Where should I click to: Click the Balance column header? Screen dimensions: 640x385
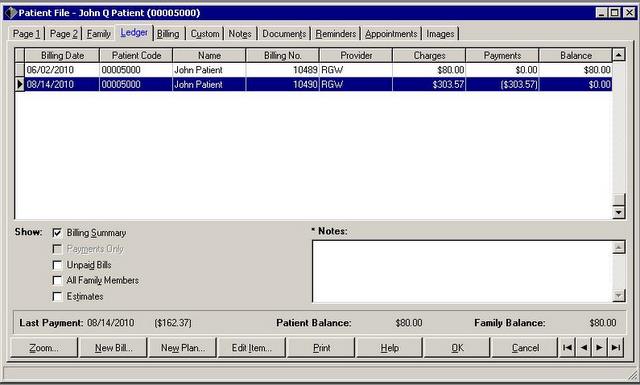click(576, 55)
